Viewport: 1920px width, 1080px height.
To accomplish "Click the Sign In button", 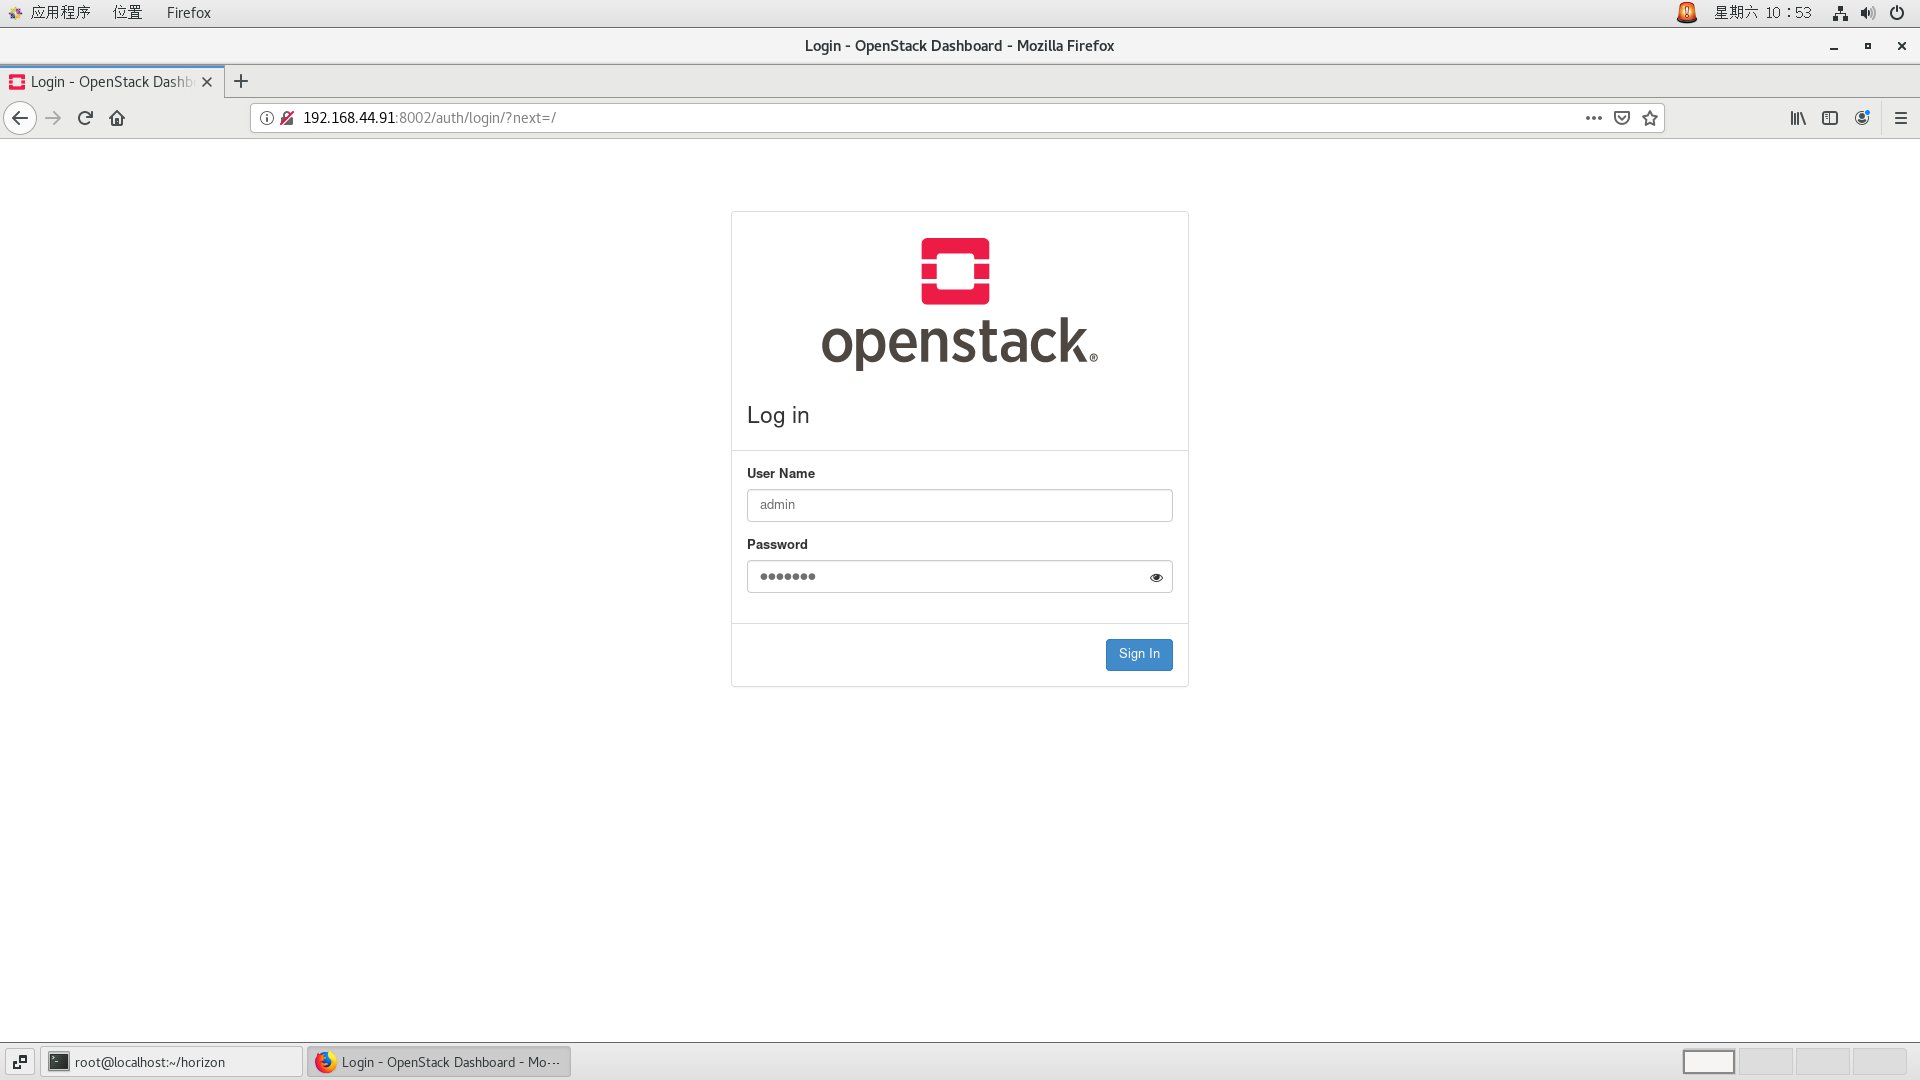I will coord(1139,654).
